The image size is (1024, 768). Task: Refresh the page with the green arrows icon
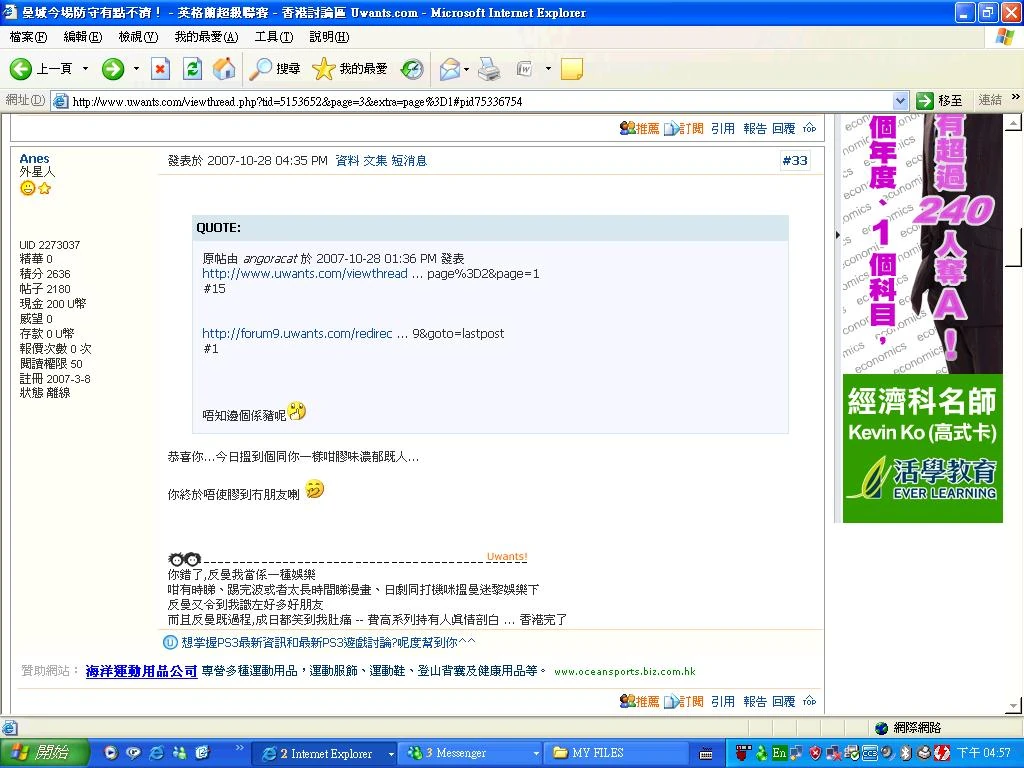pyautogui.click(x=192, y=69)
